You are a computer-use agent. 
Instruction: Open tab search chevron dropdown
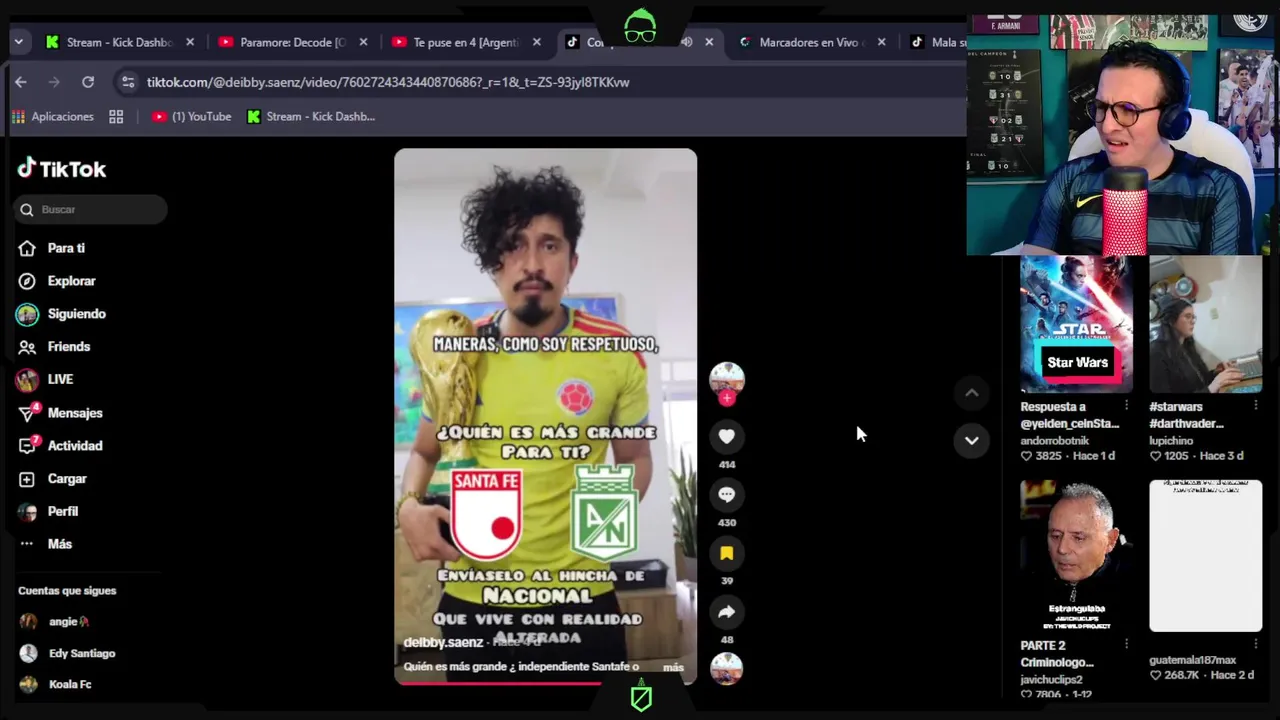click(18, 42)
